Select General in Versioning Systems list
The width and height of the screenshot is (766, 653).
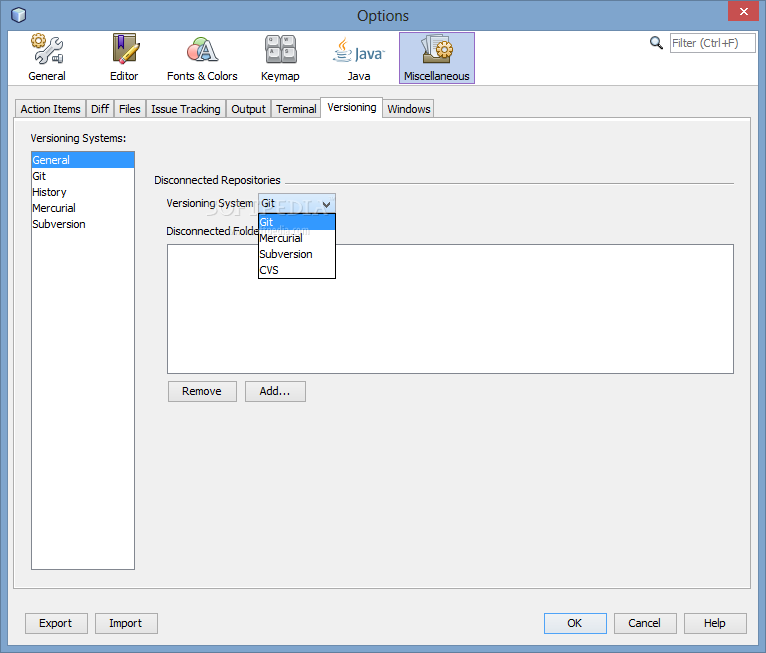pyautogui.click(x=83, y=160)
